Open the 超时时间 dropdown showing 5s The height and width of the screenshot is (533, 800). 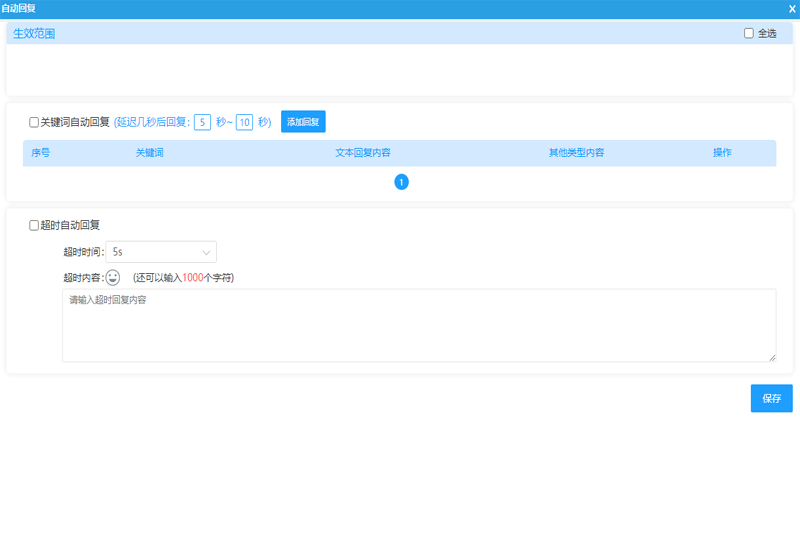[x=161, y=252]
